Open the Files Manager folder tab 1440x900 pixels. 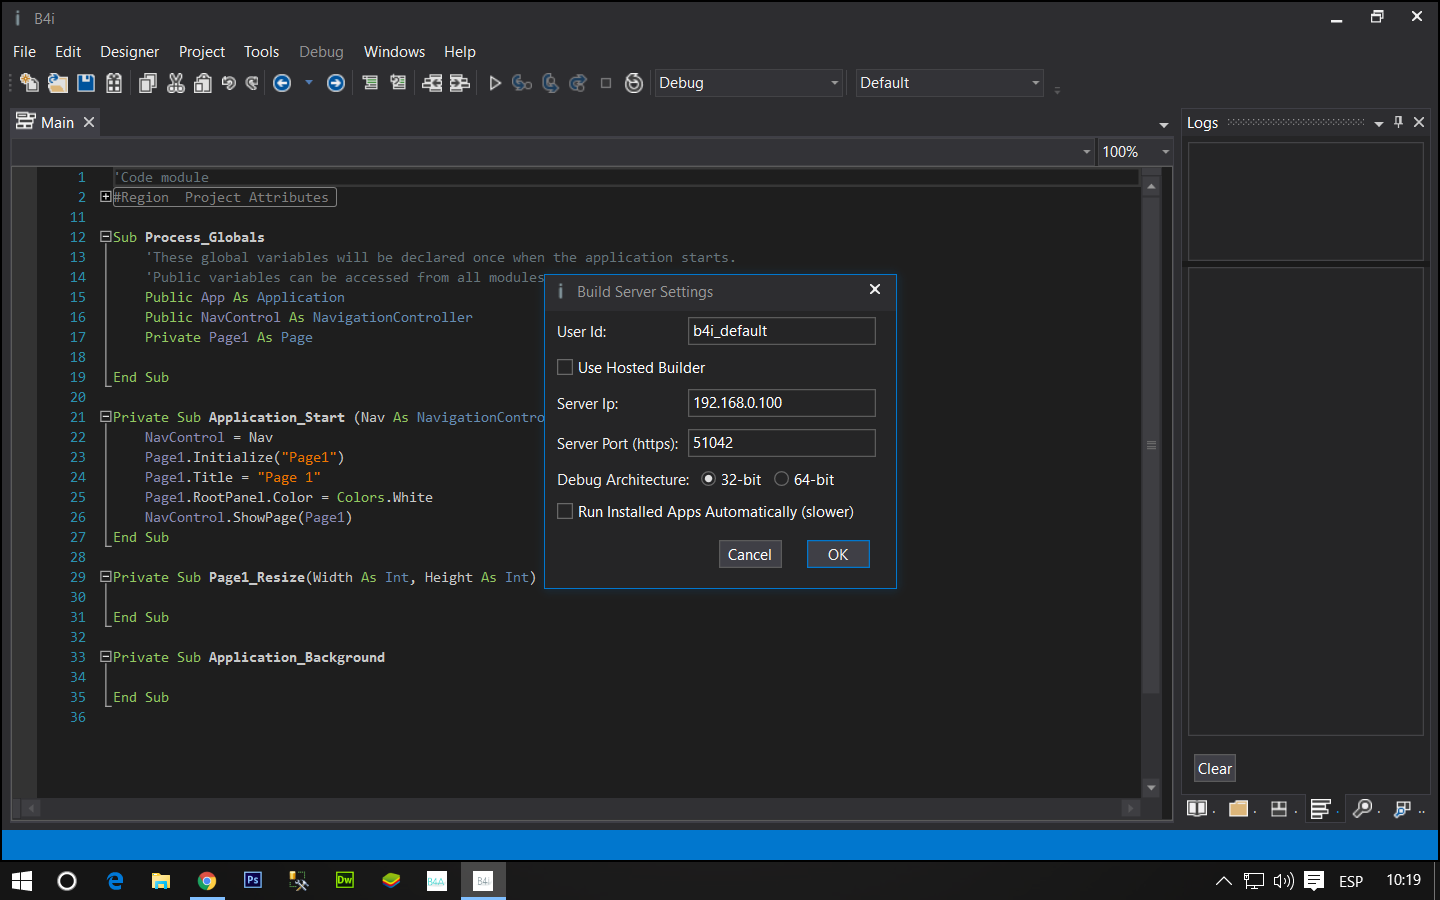pyautogui.click(x=1238, y=809)
